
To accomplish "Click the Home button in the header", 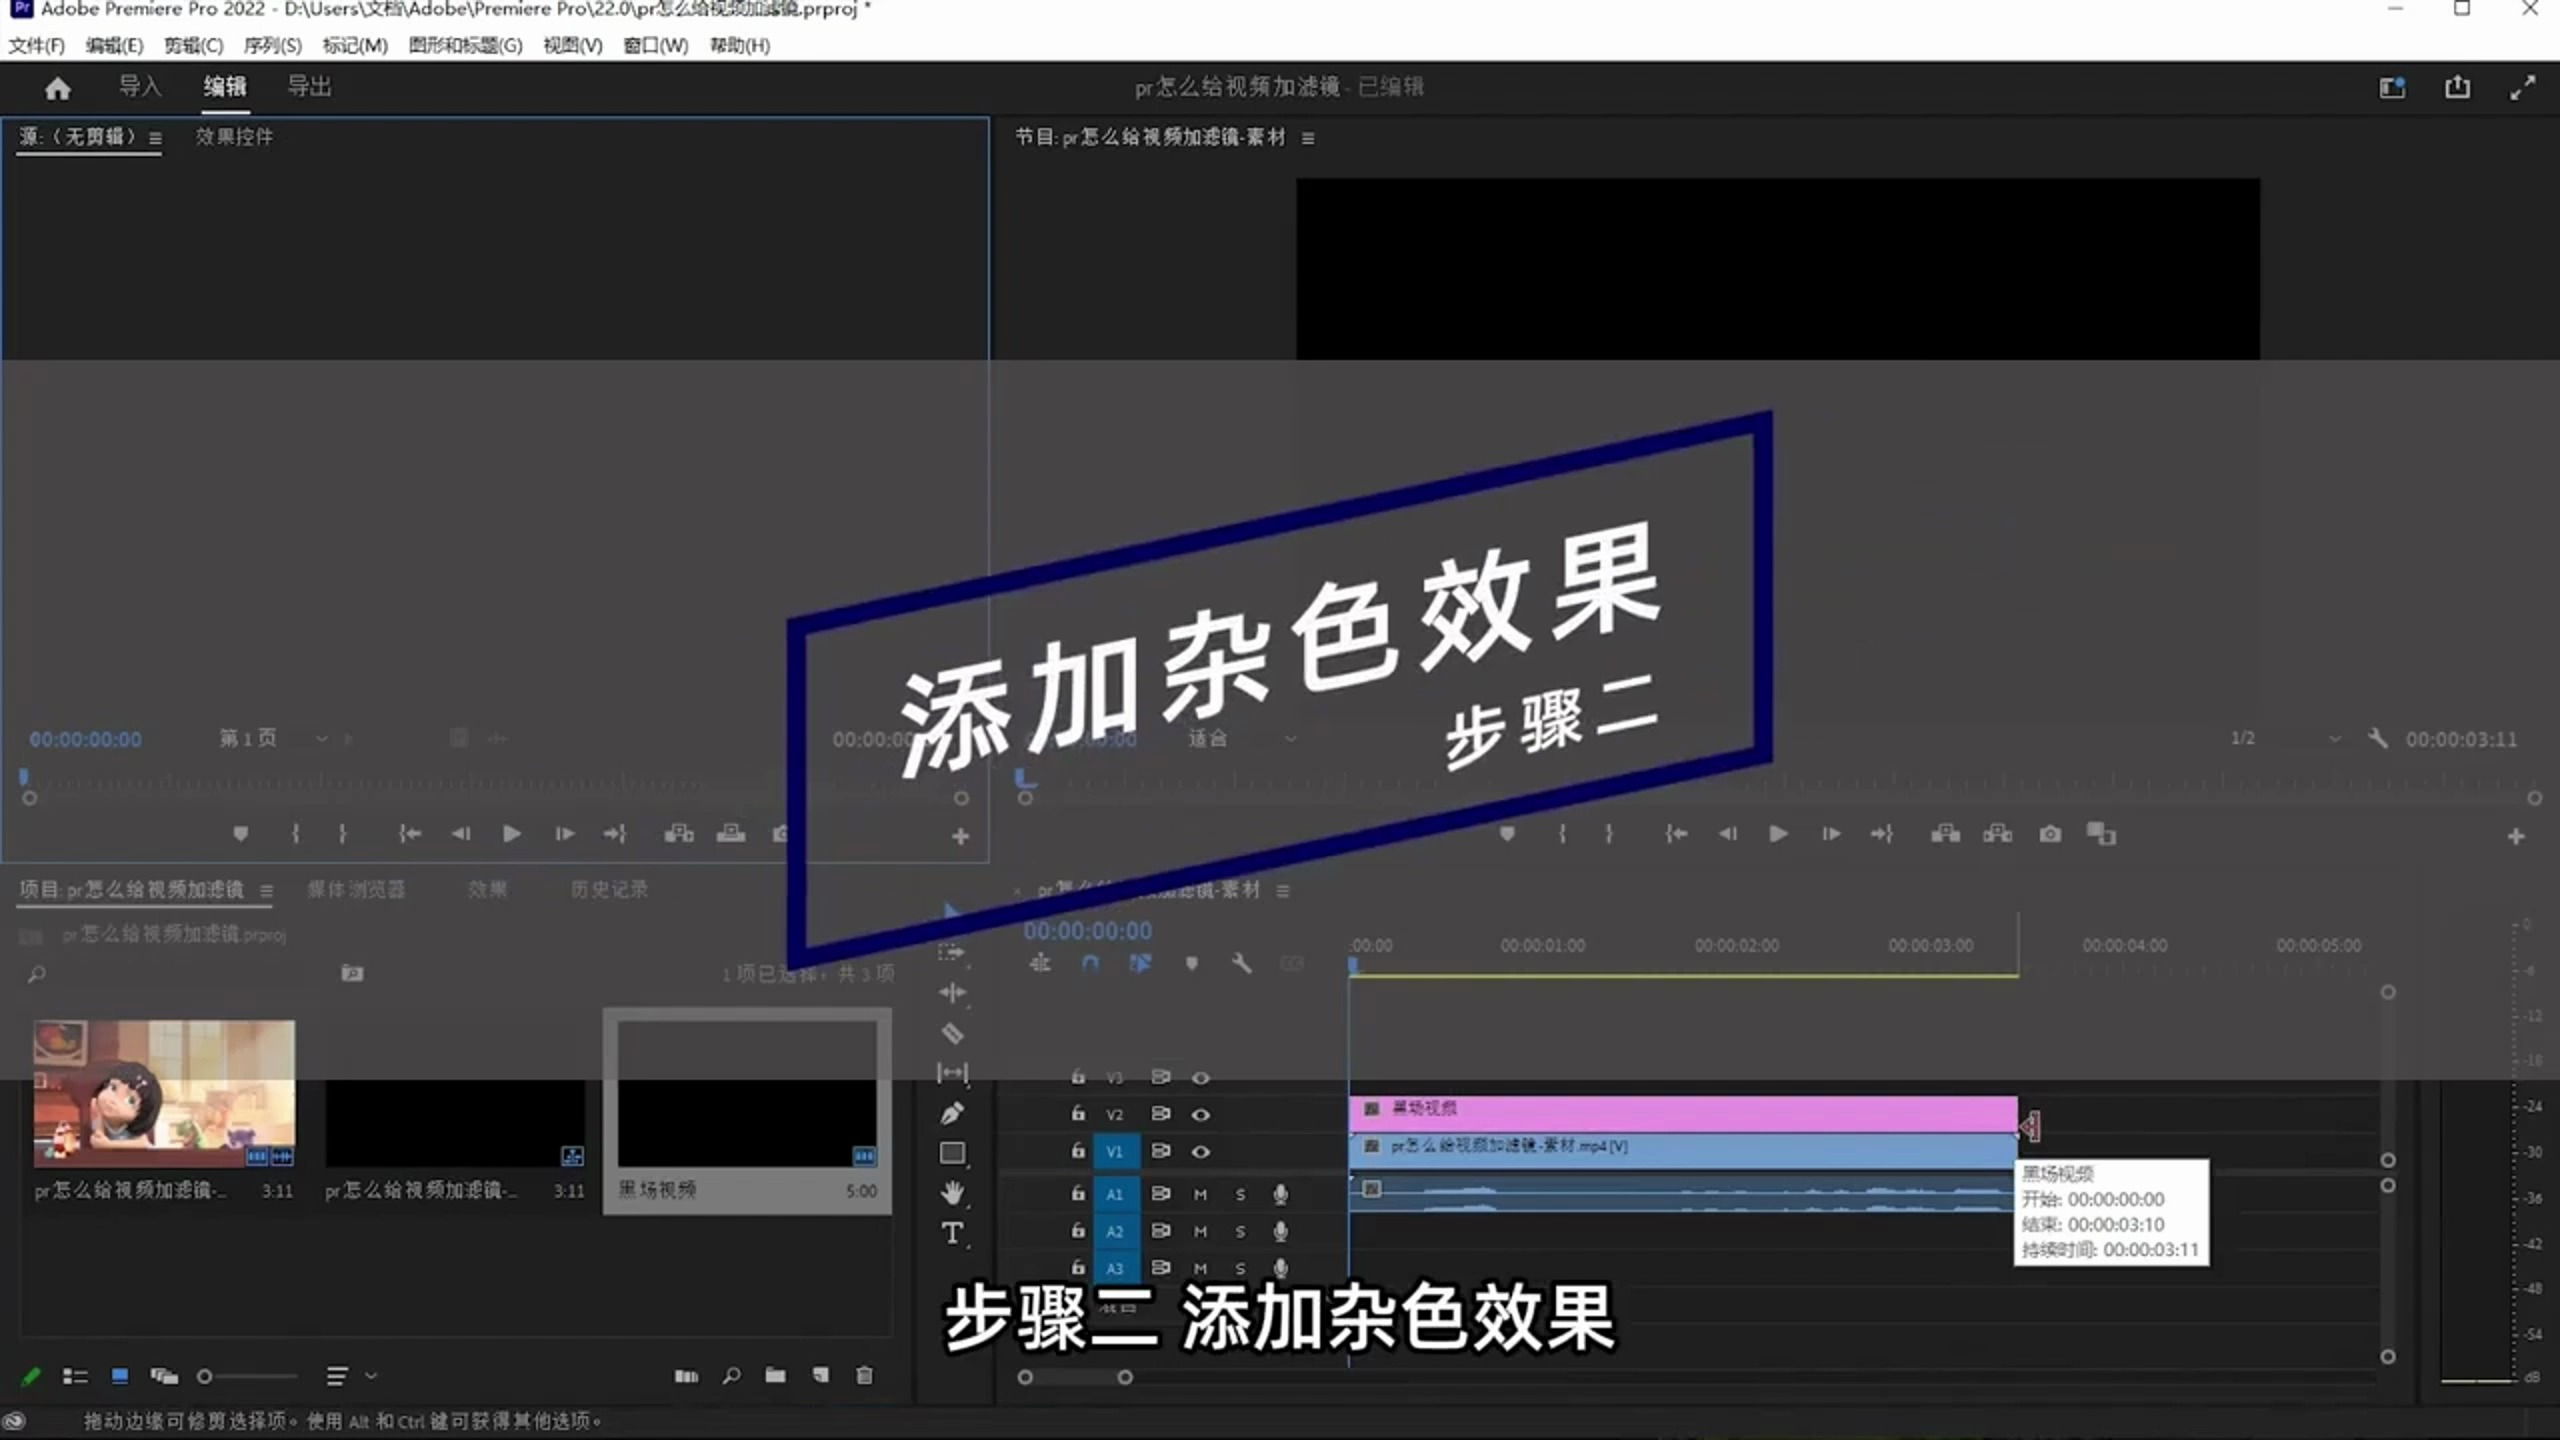I will (x=58, y=88).
